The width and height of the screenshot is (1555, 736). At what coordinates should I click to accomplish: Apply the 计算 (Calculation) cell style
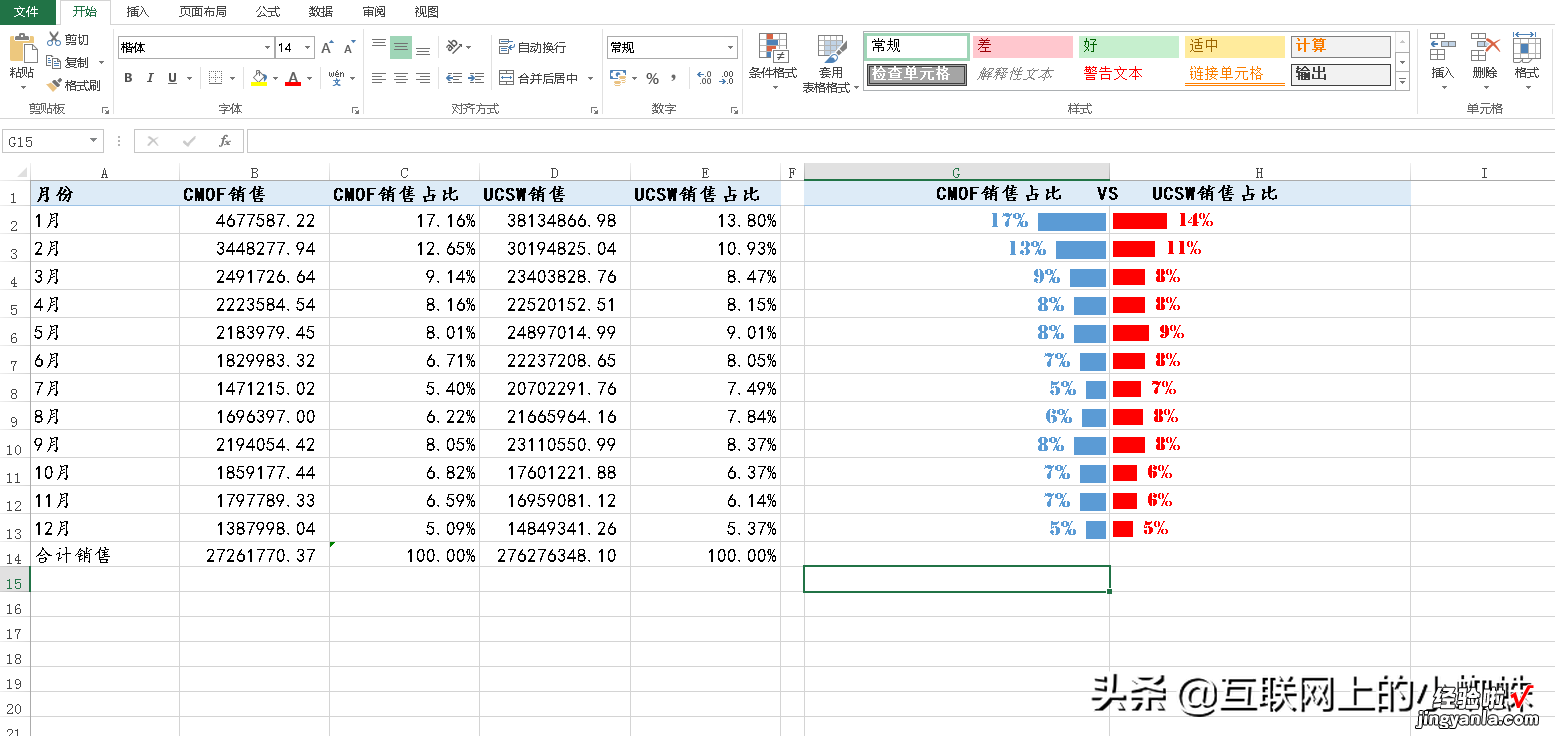click(1341, 46)
